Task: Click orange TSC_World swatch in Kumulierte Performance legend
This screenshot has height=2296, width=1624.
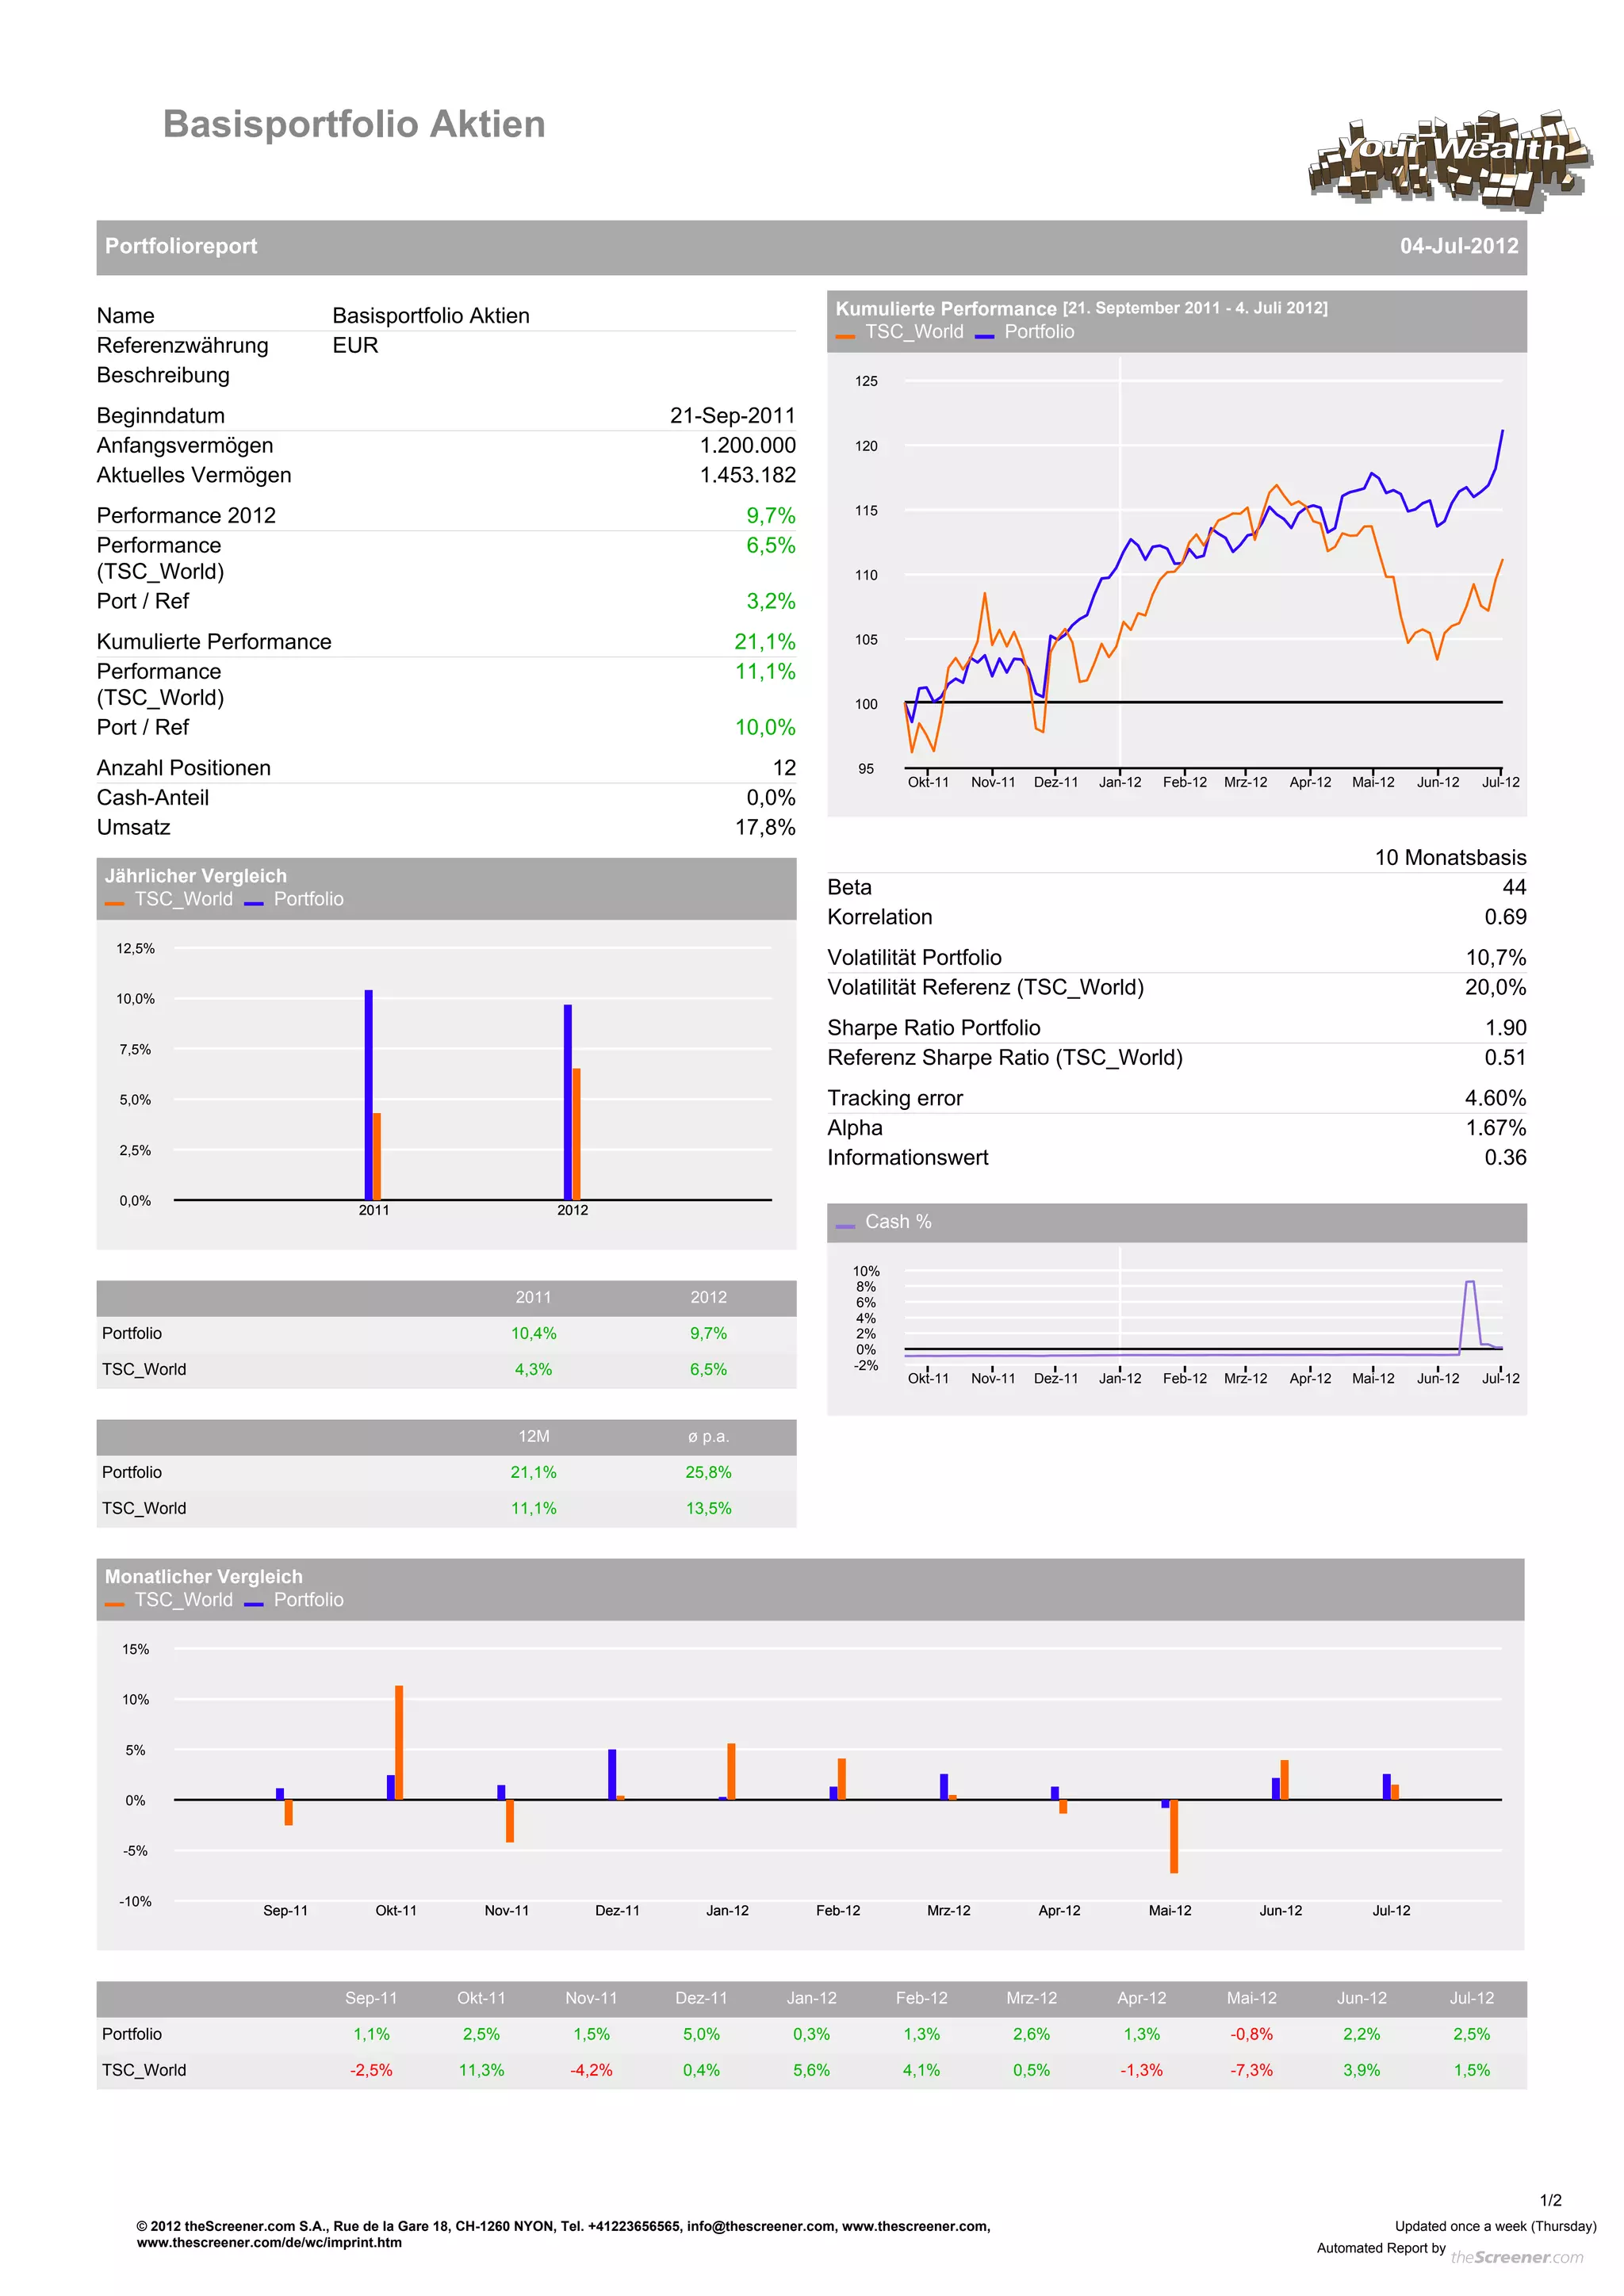Action: [x=845, y=337]
